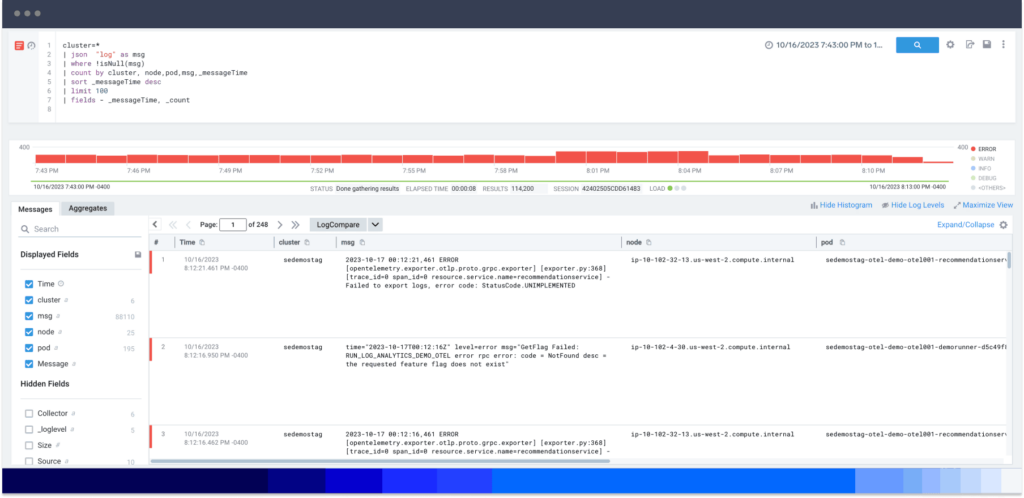The height and width of the screenshot is (498, 1024).
Task: Switch to the Aggregates tab
Action: pos(88,208)
